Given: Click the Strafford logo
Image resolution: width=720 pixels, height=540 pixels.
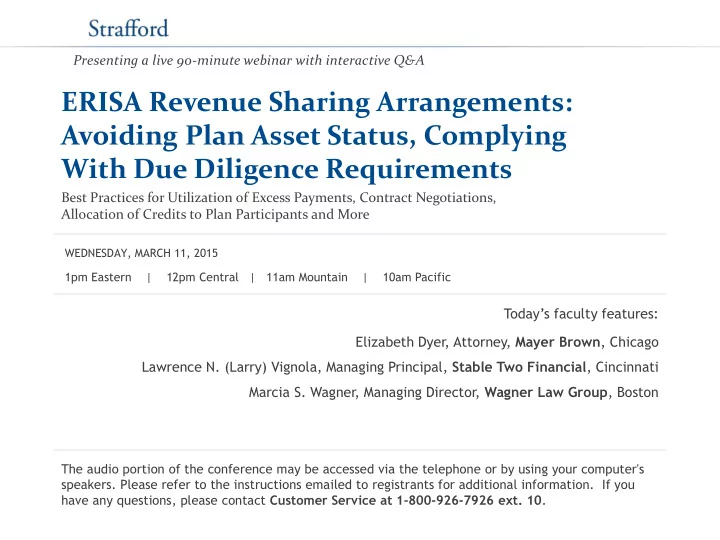Looking at the screenshot, I should click(x=128, y=28).
